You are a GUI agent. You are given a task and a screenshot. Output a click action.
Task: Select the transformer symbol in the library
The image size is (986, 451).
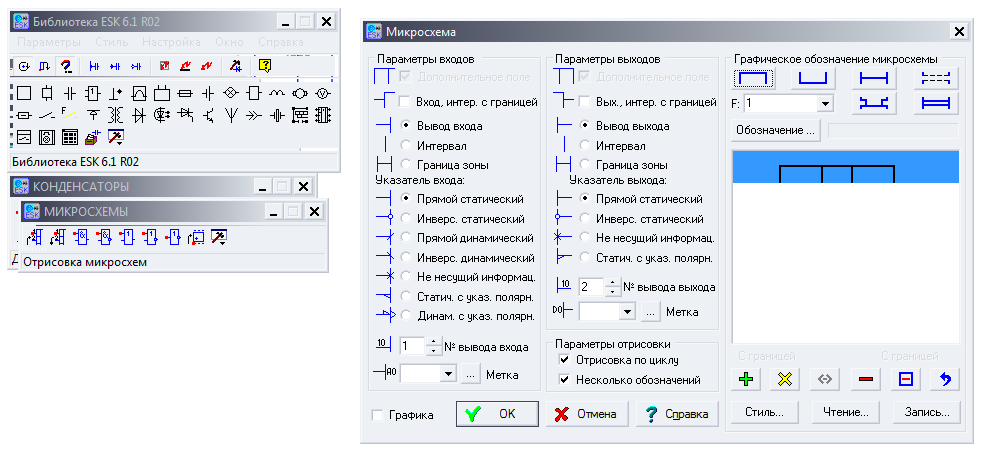click(115, 115)
